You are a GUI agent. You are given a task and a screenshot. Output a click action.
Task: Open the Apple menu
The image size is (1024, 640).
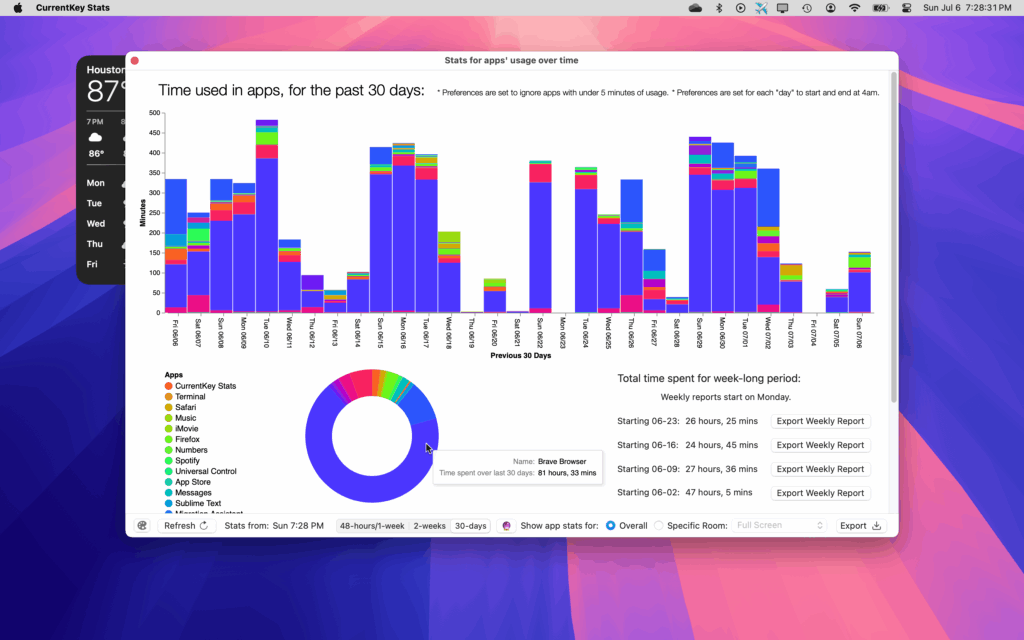tap(16, 7)
